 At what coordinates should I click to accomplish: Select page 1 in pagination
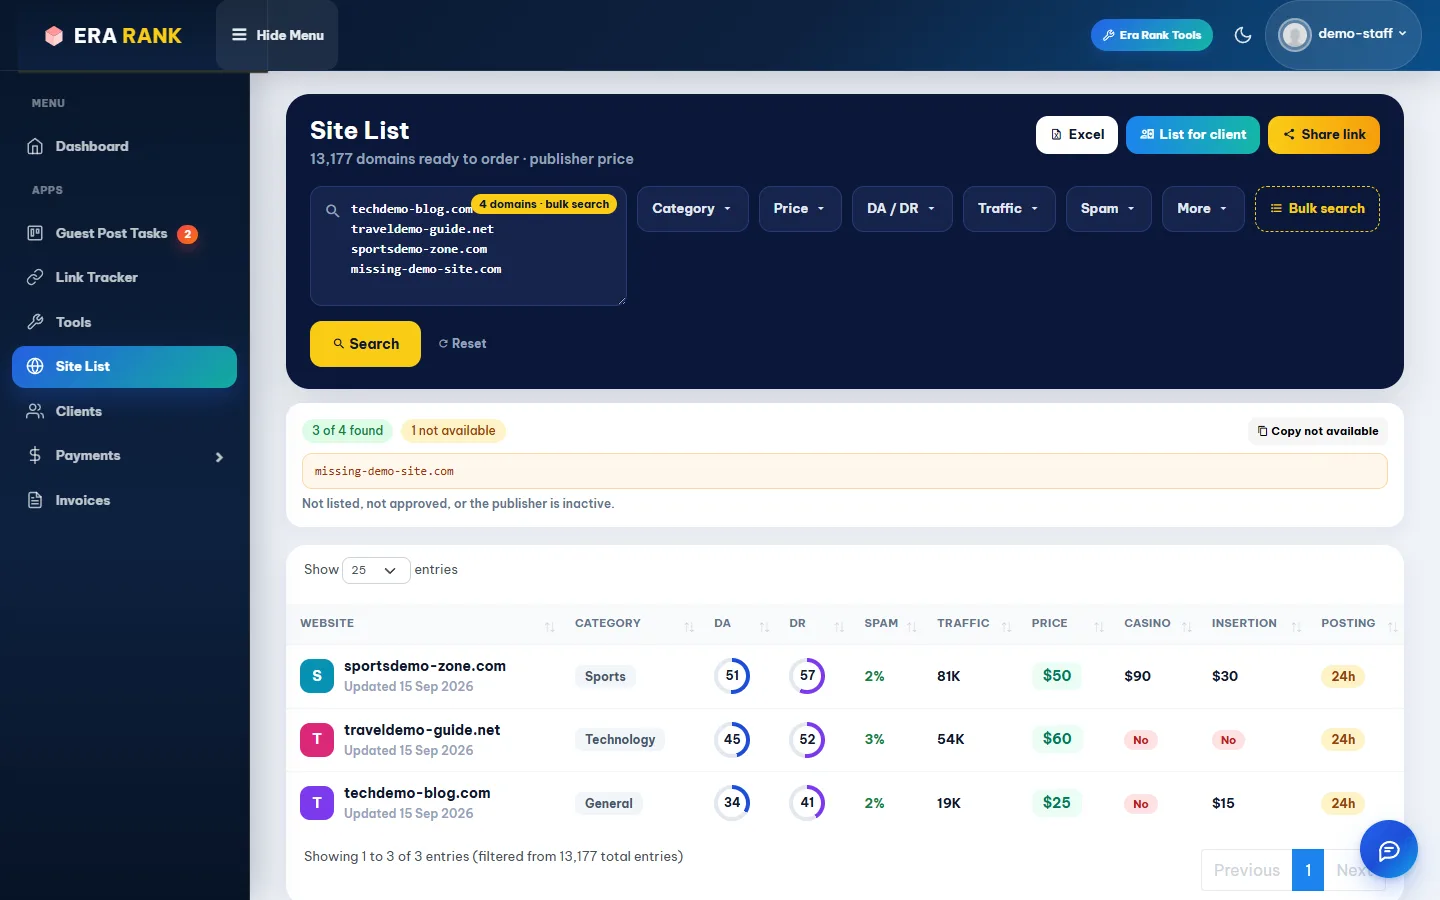pos(1308,870)
